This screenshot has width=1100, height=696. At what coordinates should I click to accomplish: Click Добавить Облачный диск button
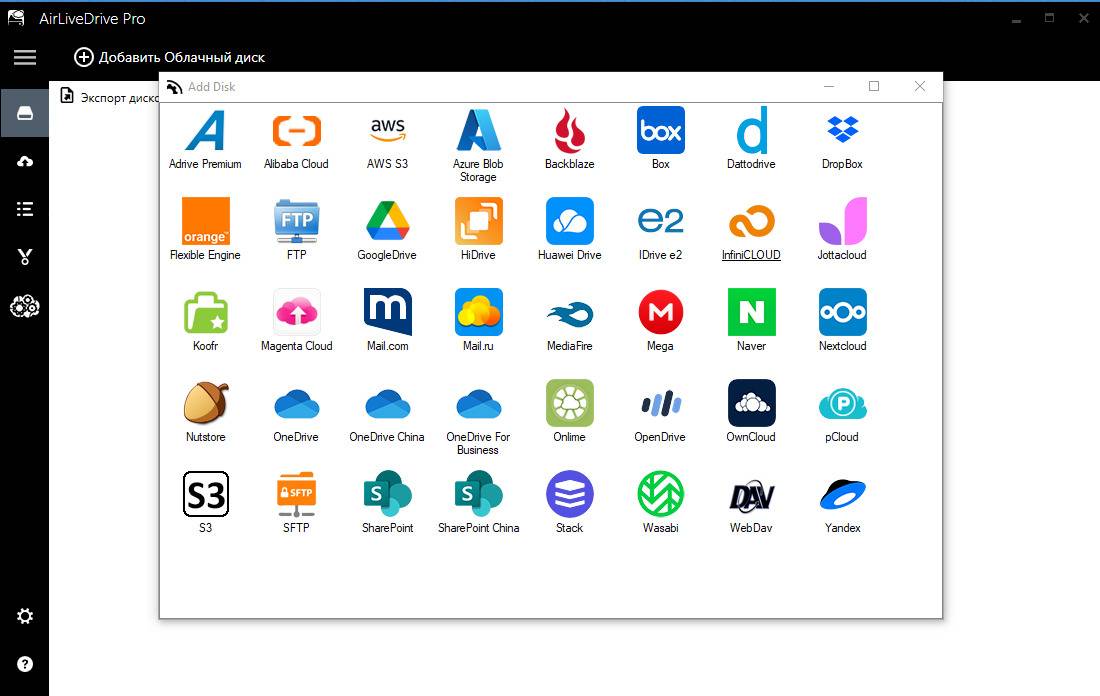169,58
